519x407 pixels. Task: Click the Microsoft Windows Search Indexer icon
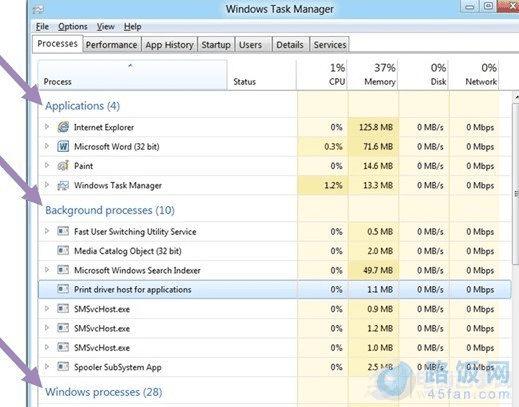coord(63,270)
